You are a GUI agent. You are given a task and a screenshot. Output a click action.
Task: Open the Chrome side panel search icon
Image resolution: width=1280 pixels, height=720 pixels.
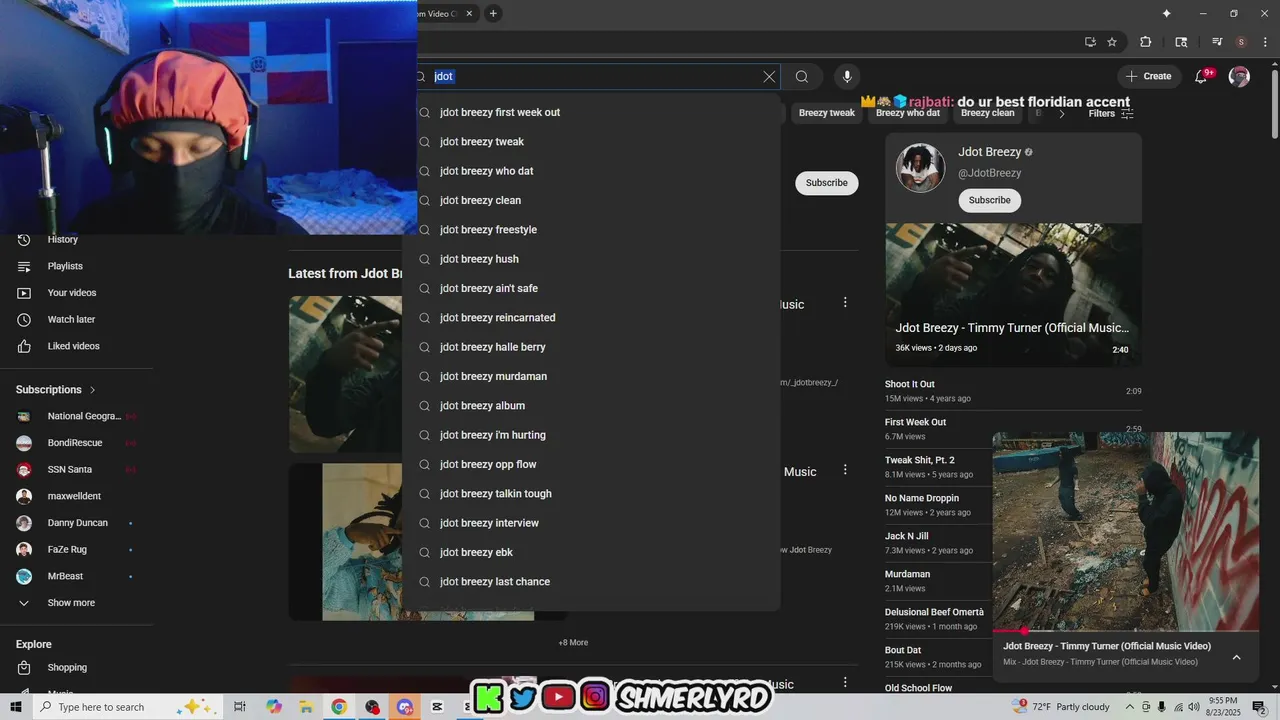click(1181, 42)
